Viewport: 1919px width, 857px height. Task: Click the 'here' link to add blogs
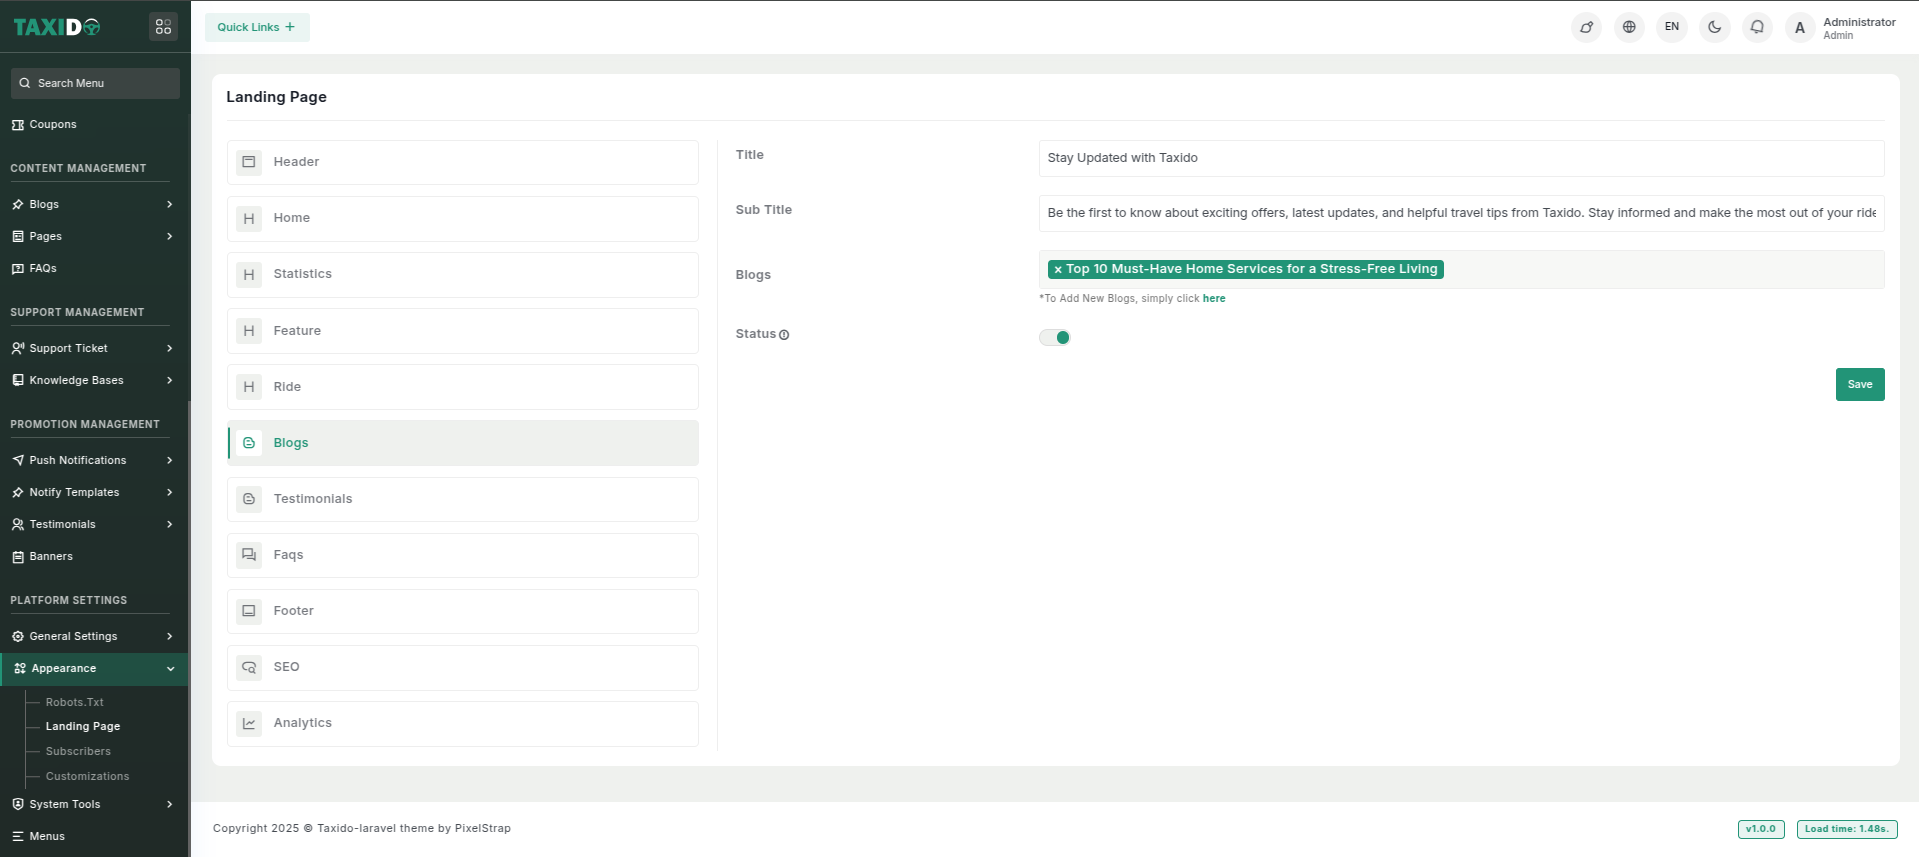tap(1214, 299)
